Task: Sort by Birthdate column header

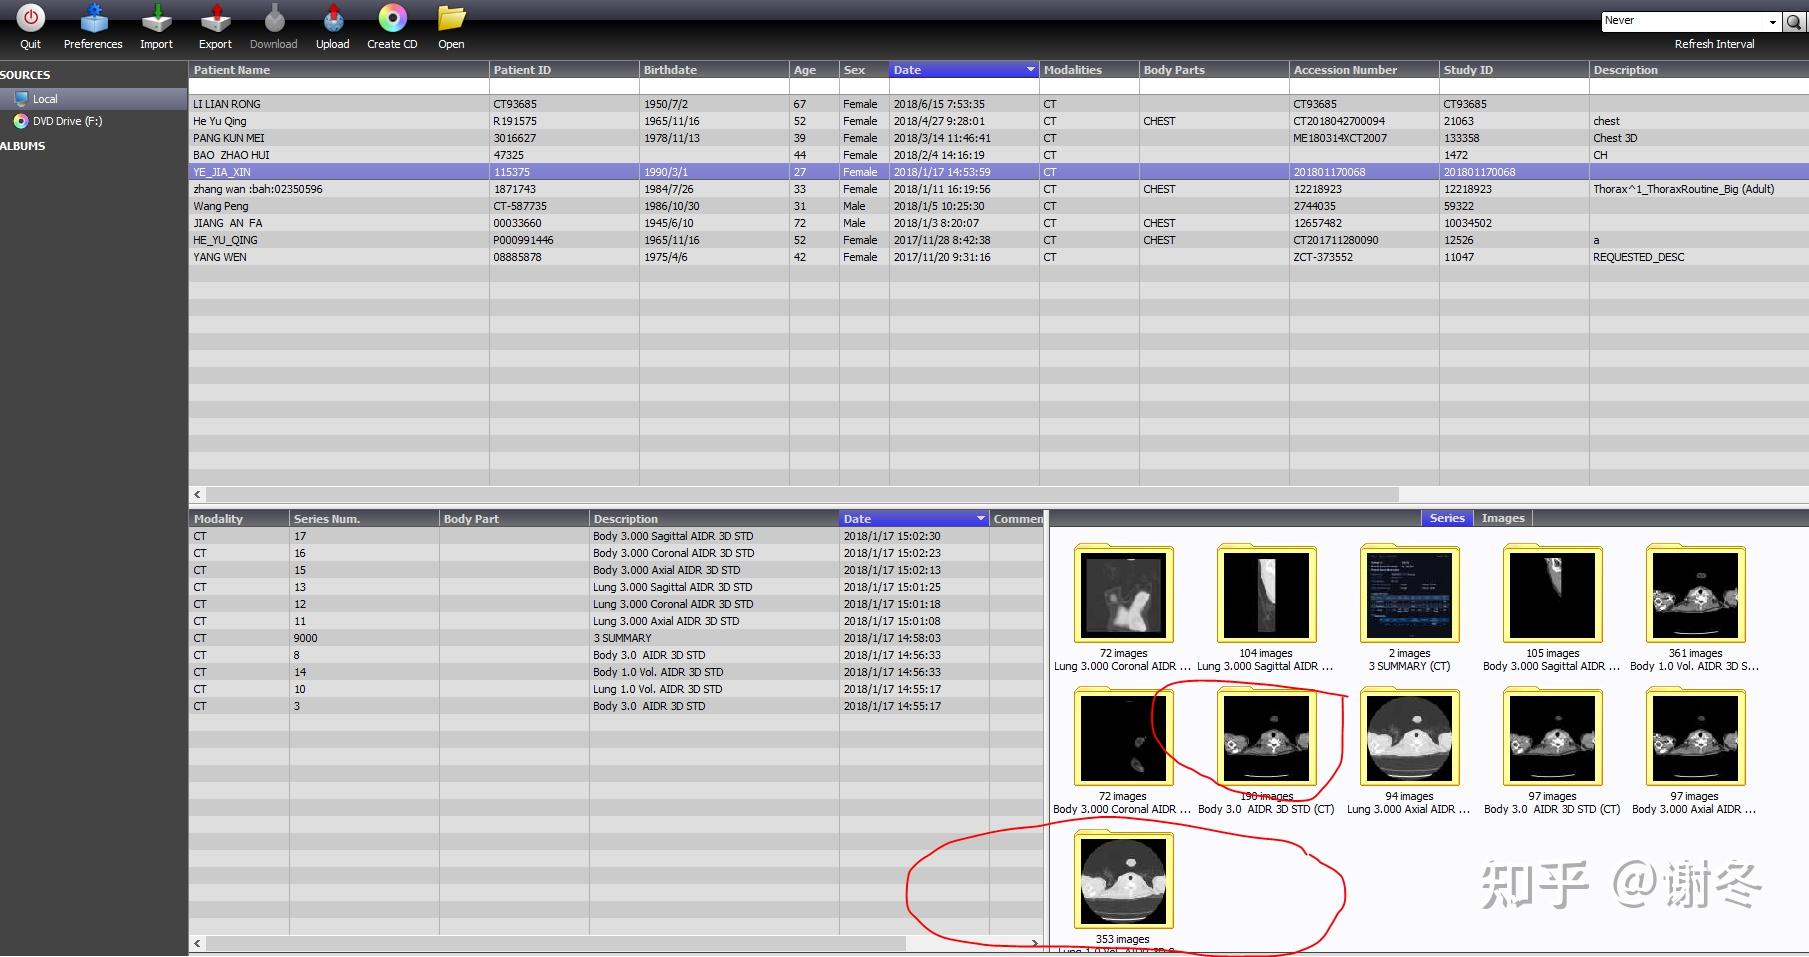Action: pos(714,70)
